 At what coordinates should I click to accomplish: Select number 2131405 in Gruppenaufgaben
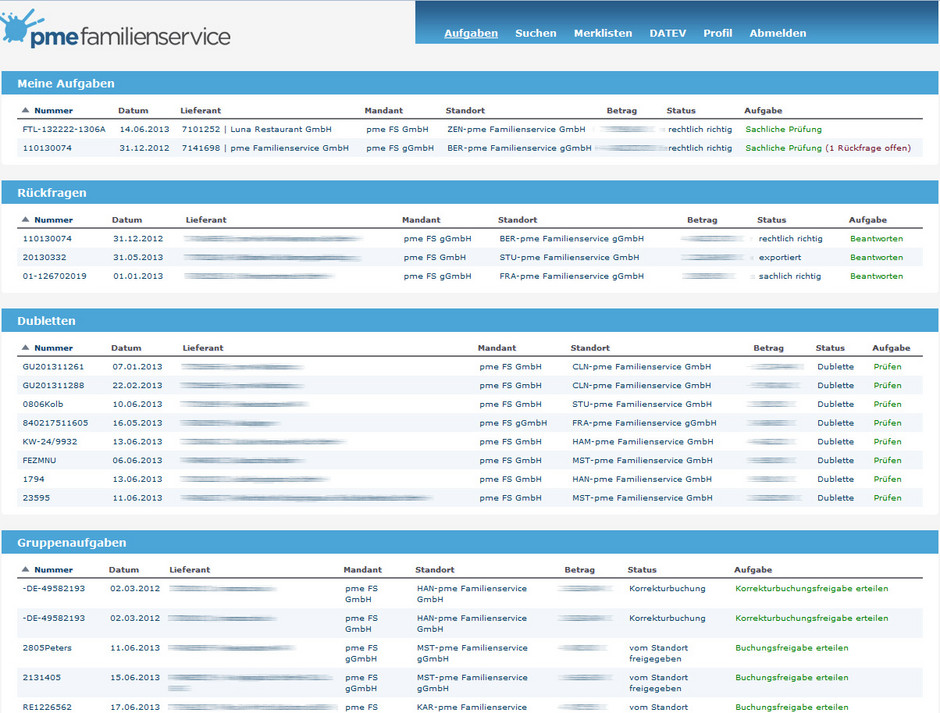pos(41,678)
